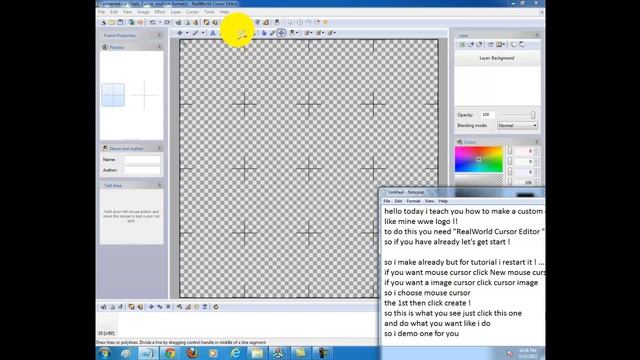Select the Color dropper tool
This screenshot has height=360, width=640.
coord(272,33)
